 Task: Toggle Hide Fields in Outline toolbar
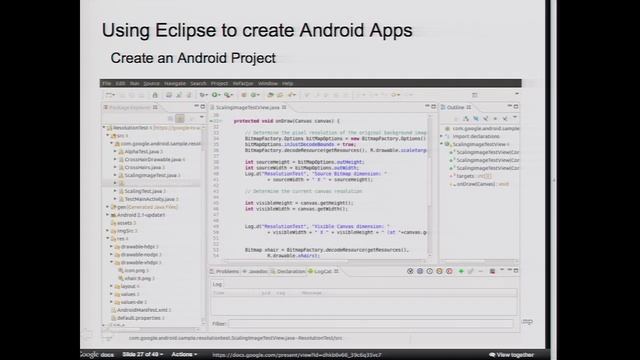(476, 118)
